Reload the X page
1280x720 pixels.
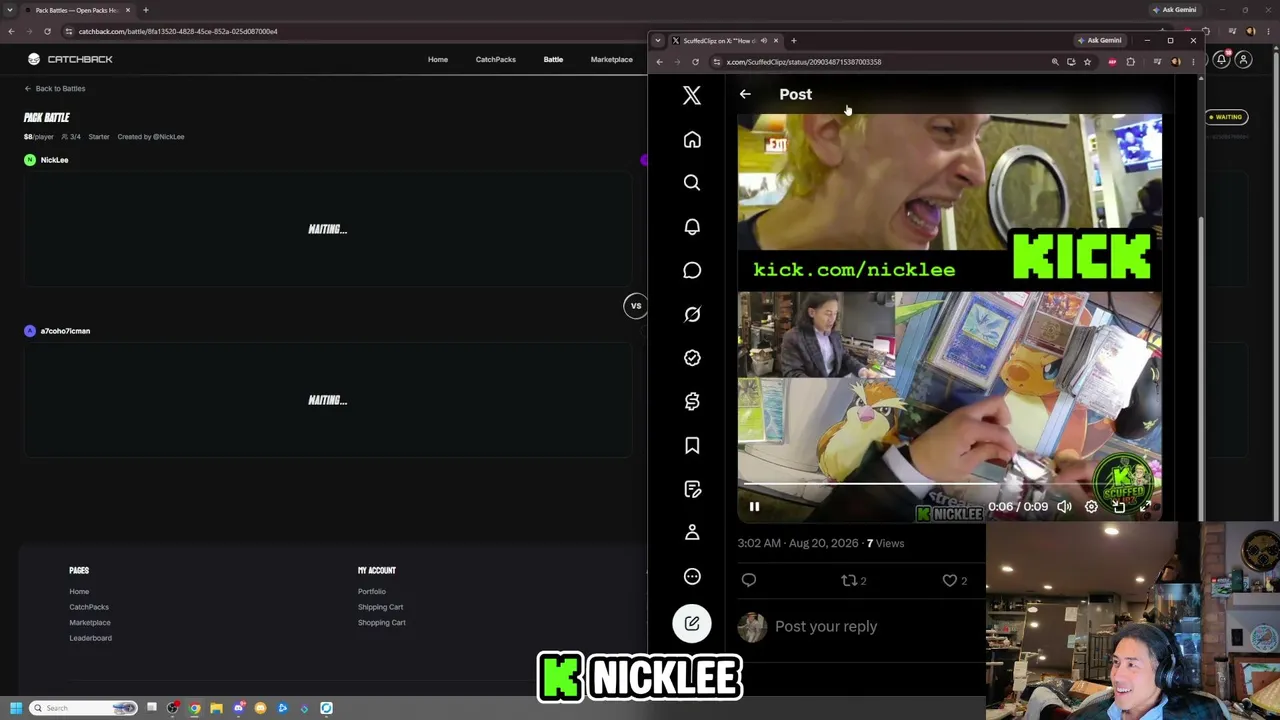pos(695,62)
